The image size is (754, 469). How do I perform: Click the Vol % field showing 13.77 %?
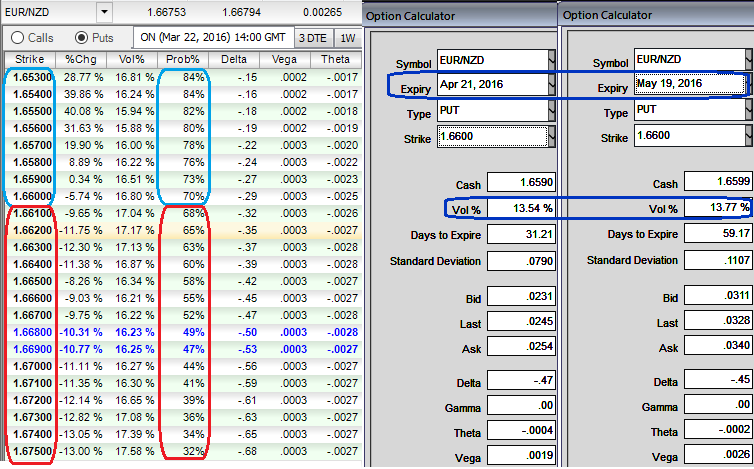716,209
